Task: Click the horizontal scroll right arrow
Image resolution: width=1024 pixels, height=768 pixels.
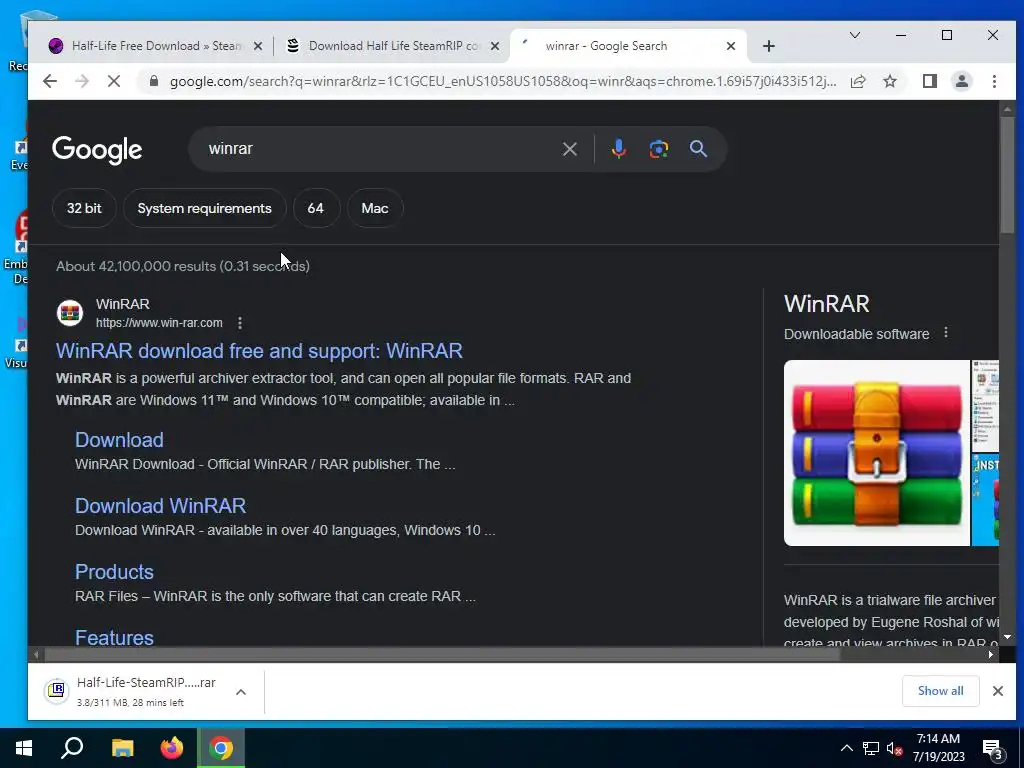Action: tap(991, 654)
